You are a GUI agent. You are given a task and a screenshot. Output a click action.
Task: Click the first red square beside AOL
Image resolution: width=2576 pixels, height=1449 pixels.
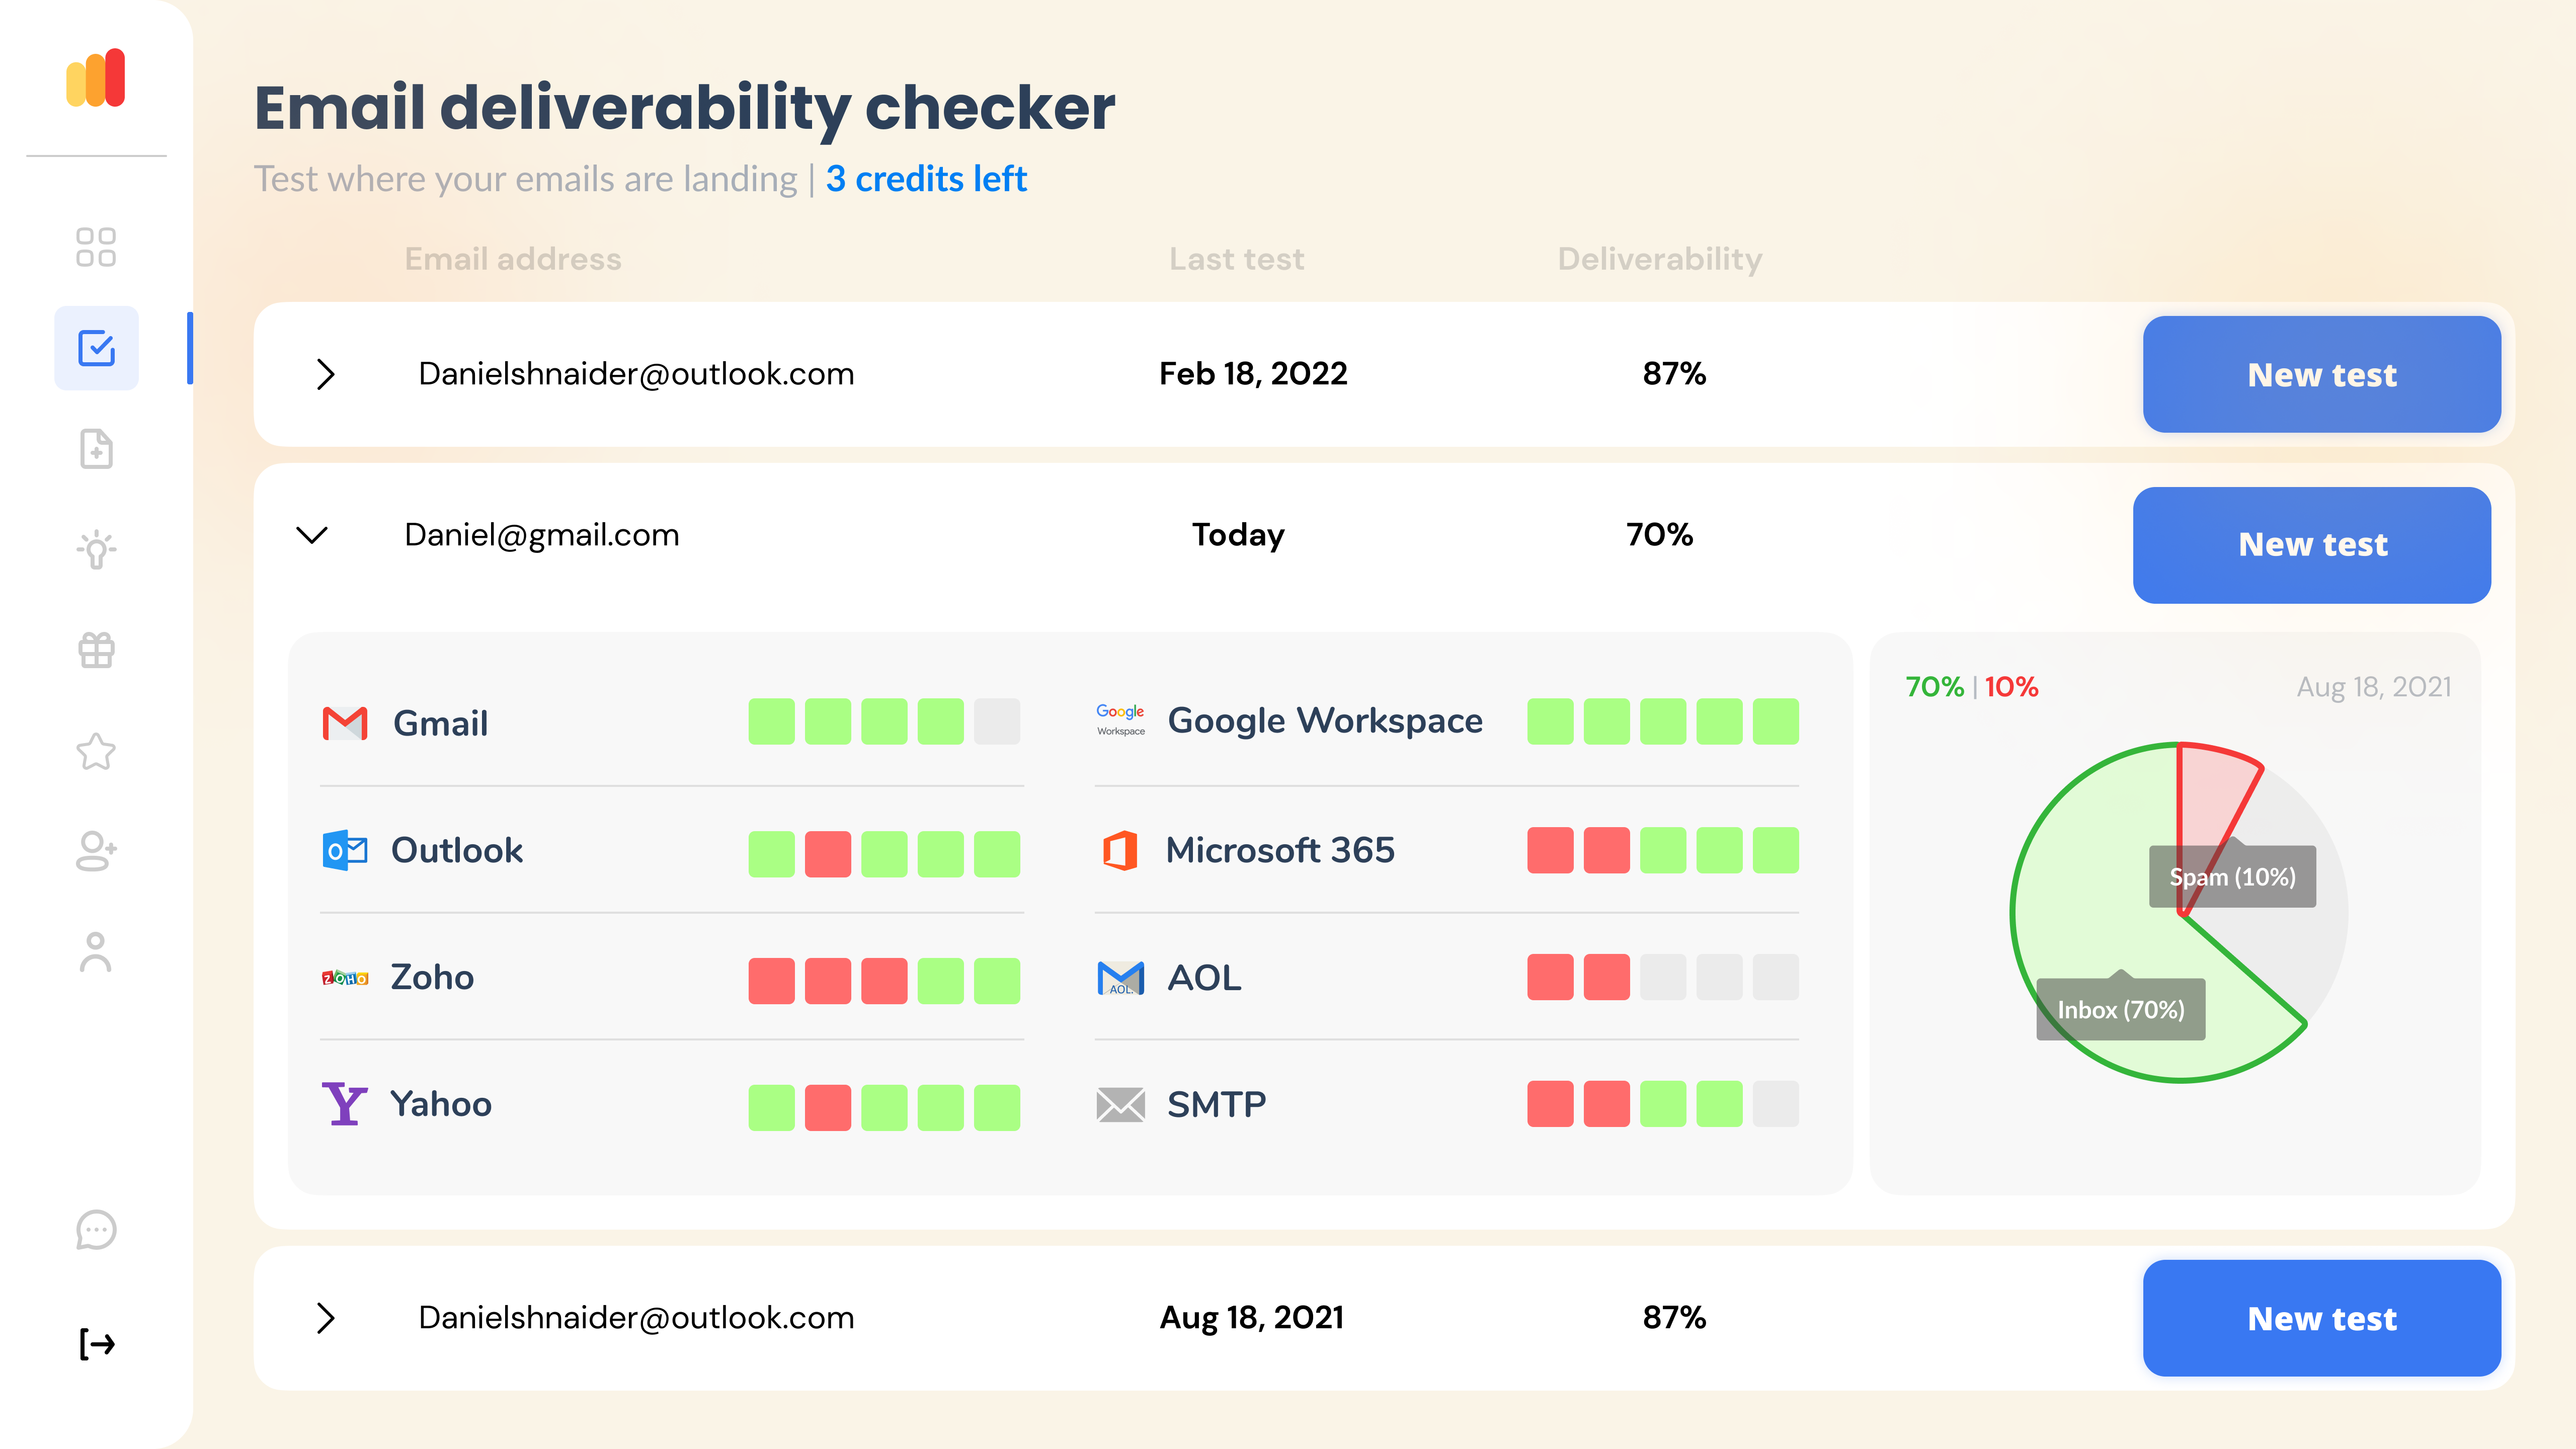[1549, 977]
